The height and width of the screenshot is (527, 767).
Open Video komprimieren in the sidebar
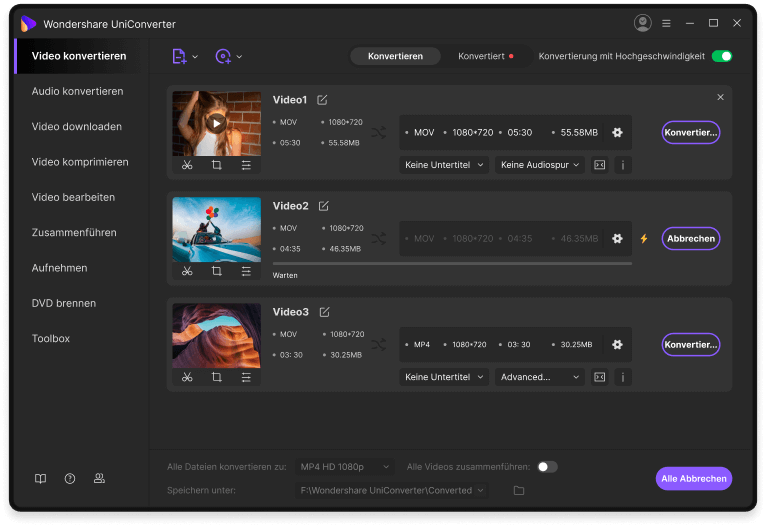pyautogui.click(x=80, y=162)
